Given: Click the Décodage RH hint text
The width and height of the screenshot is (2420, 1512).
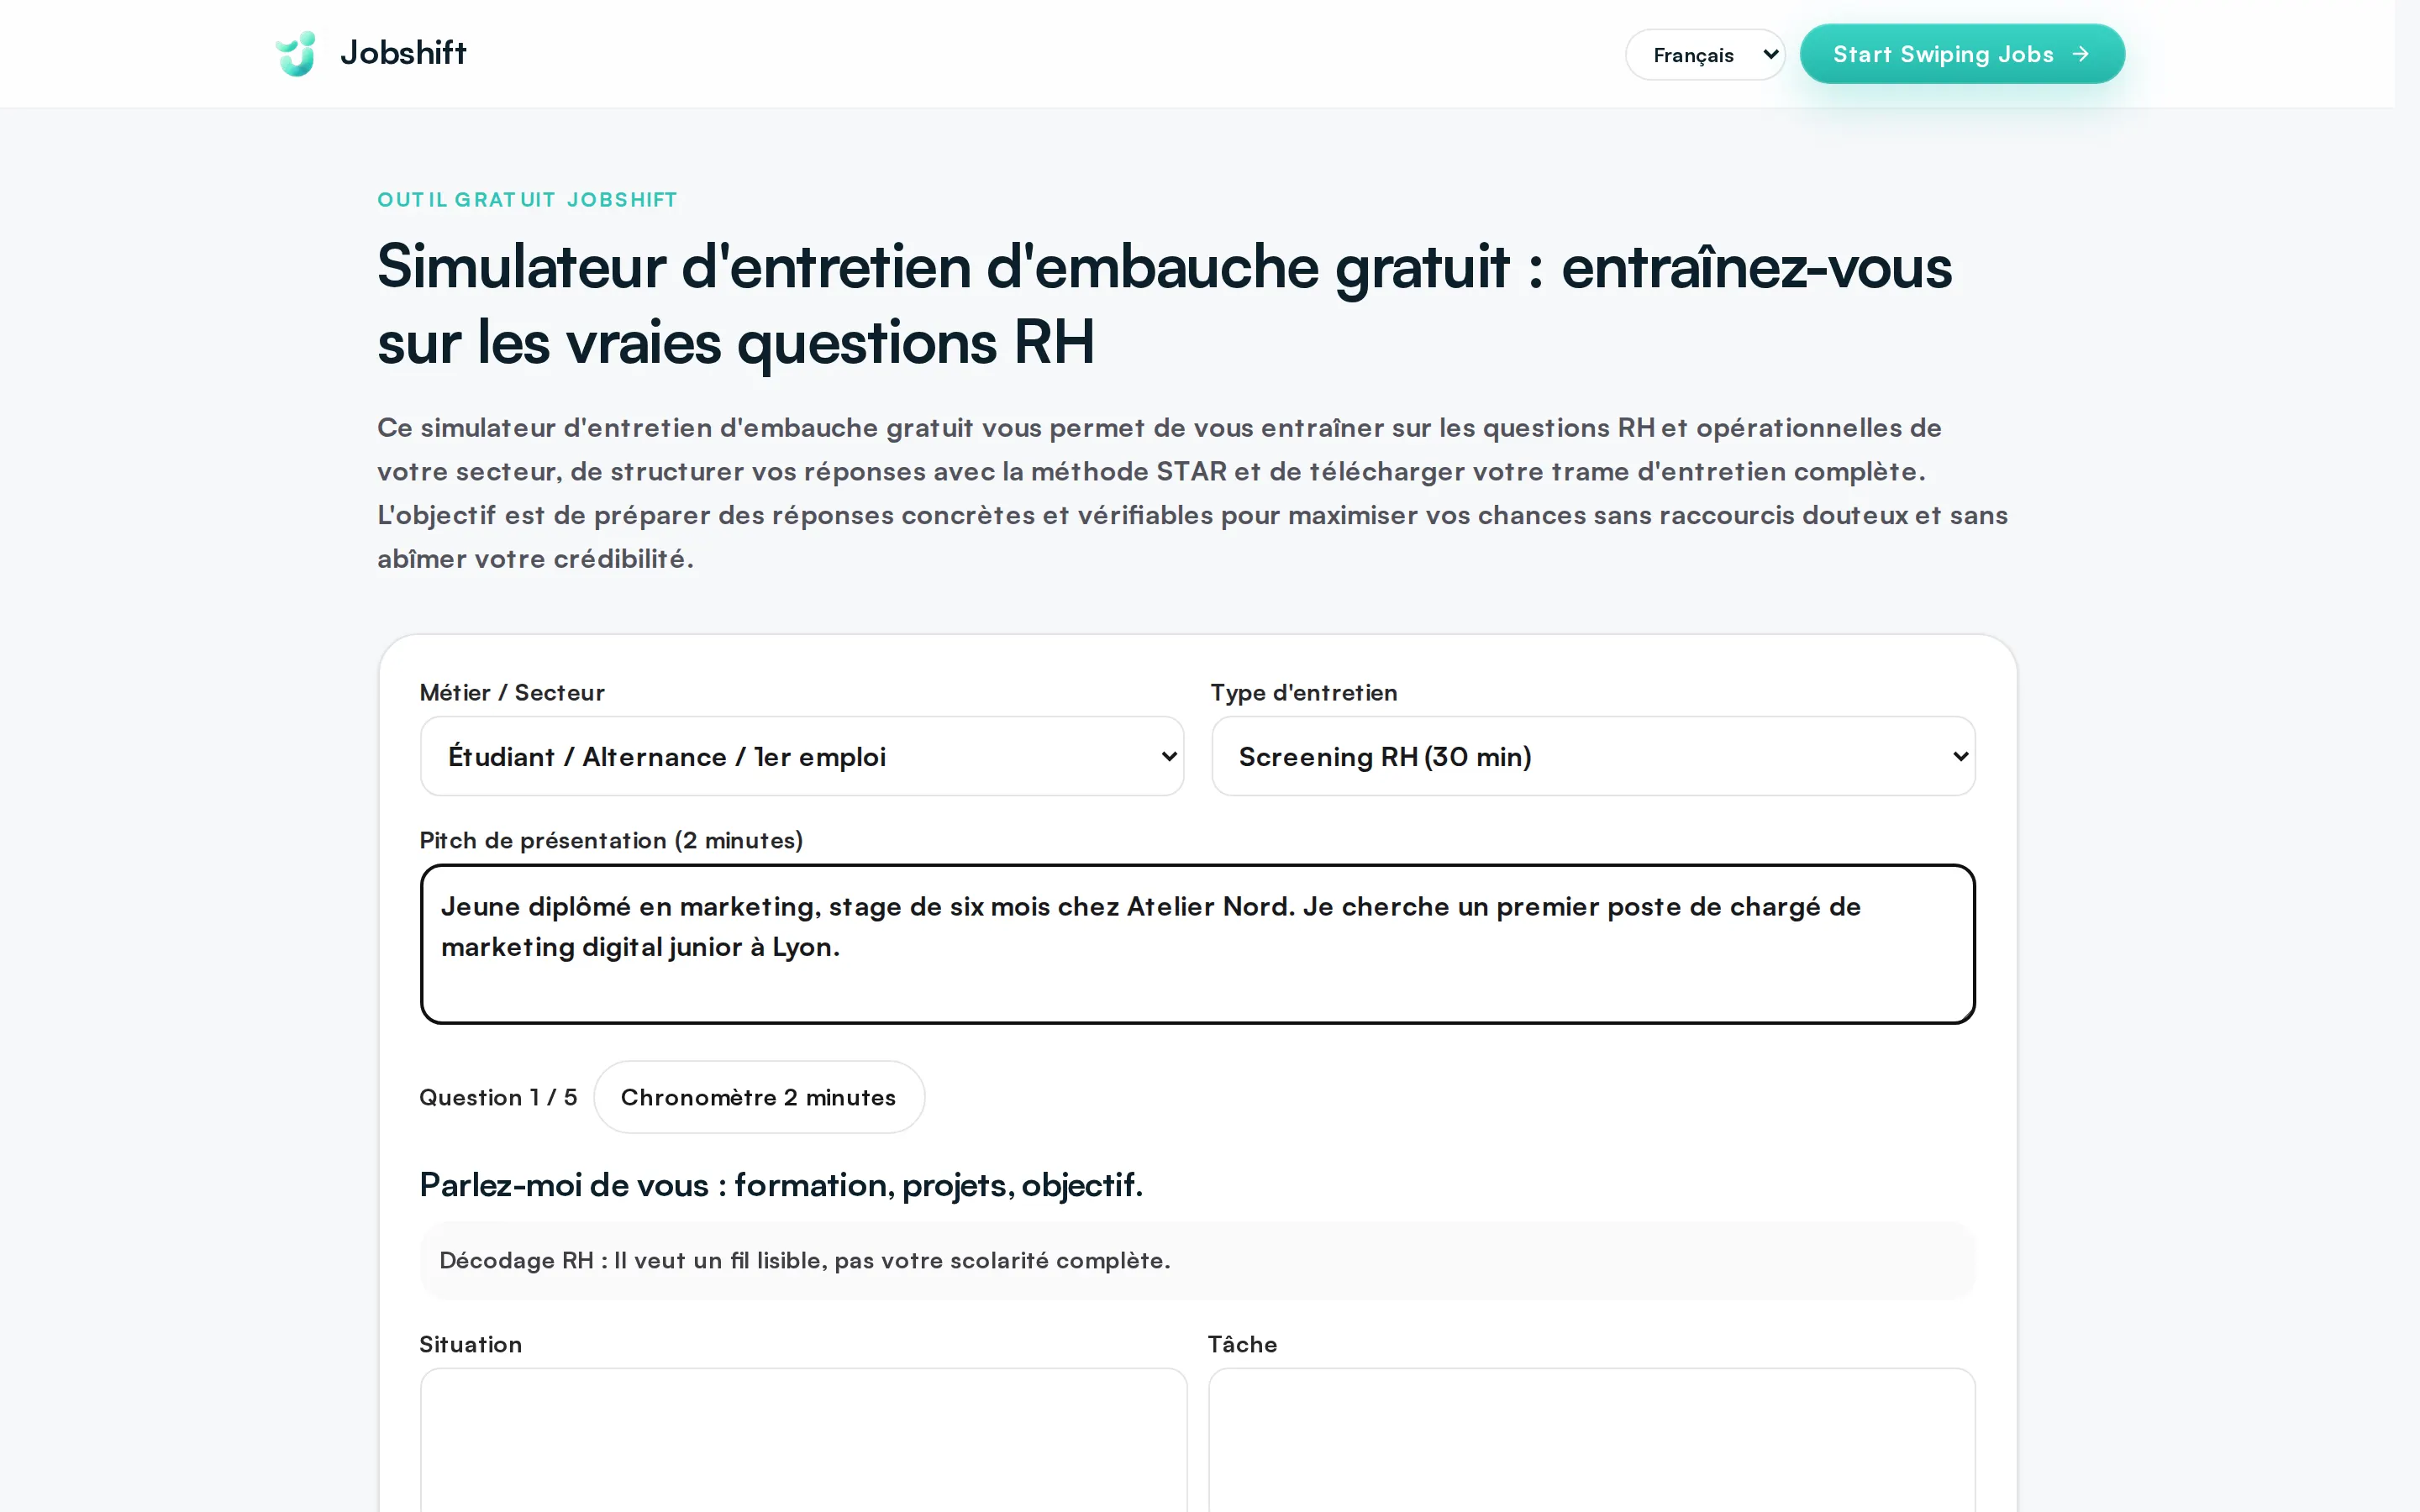Looking at the screenshot, I should click(x=805, y=1260).
